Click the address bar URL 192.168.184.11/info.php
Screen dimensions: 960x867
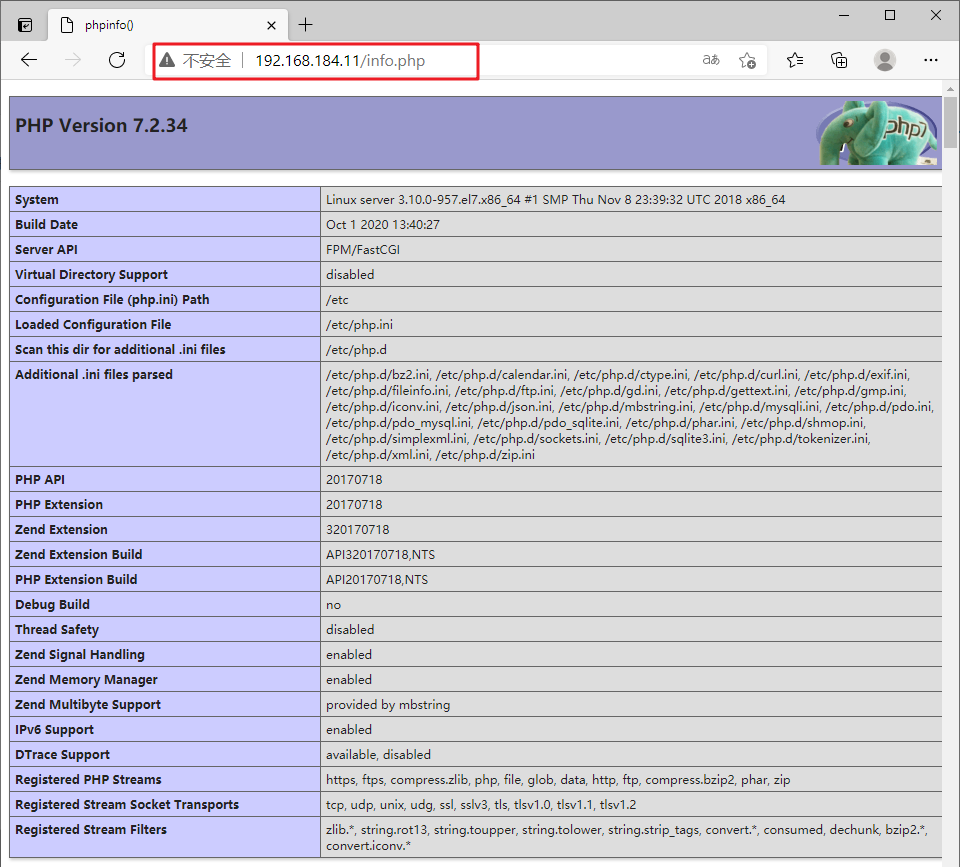[x=340, y=61]
